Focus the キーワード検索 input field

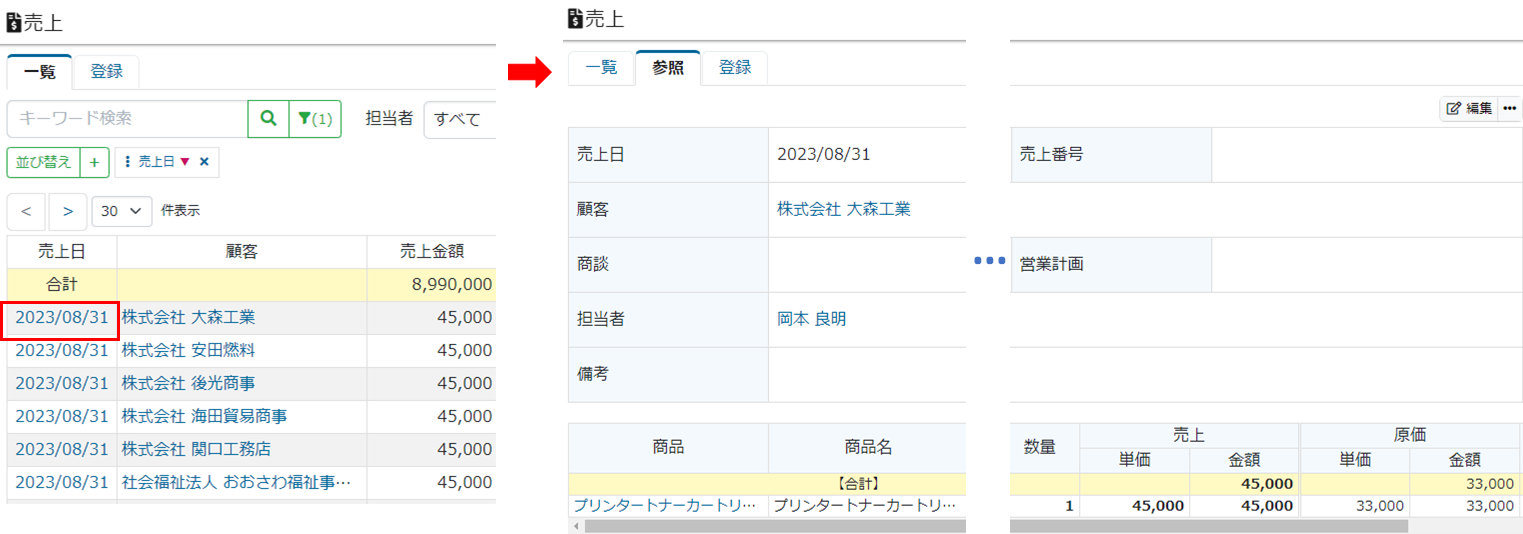pos(128,118)
